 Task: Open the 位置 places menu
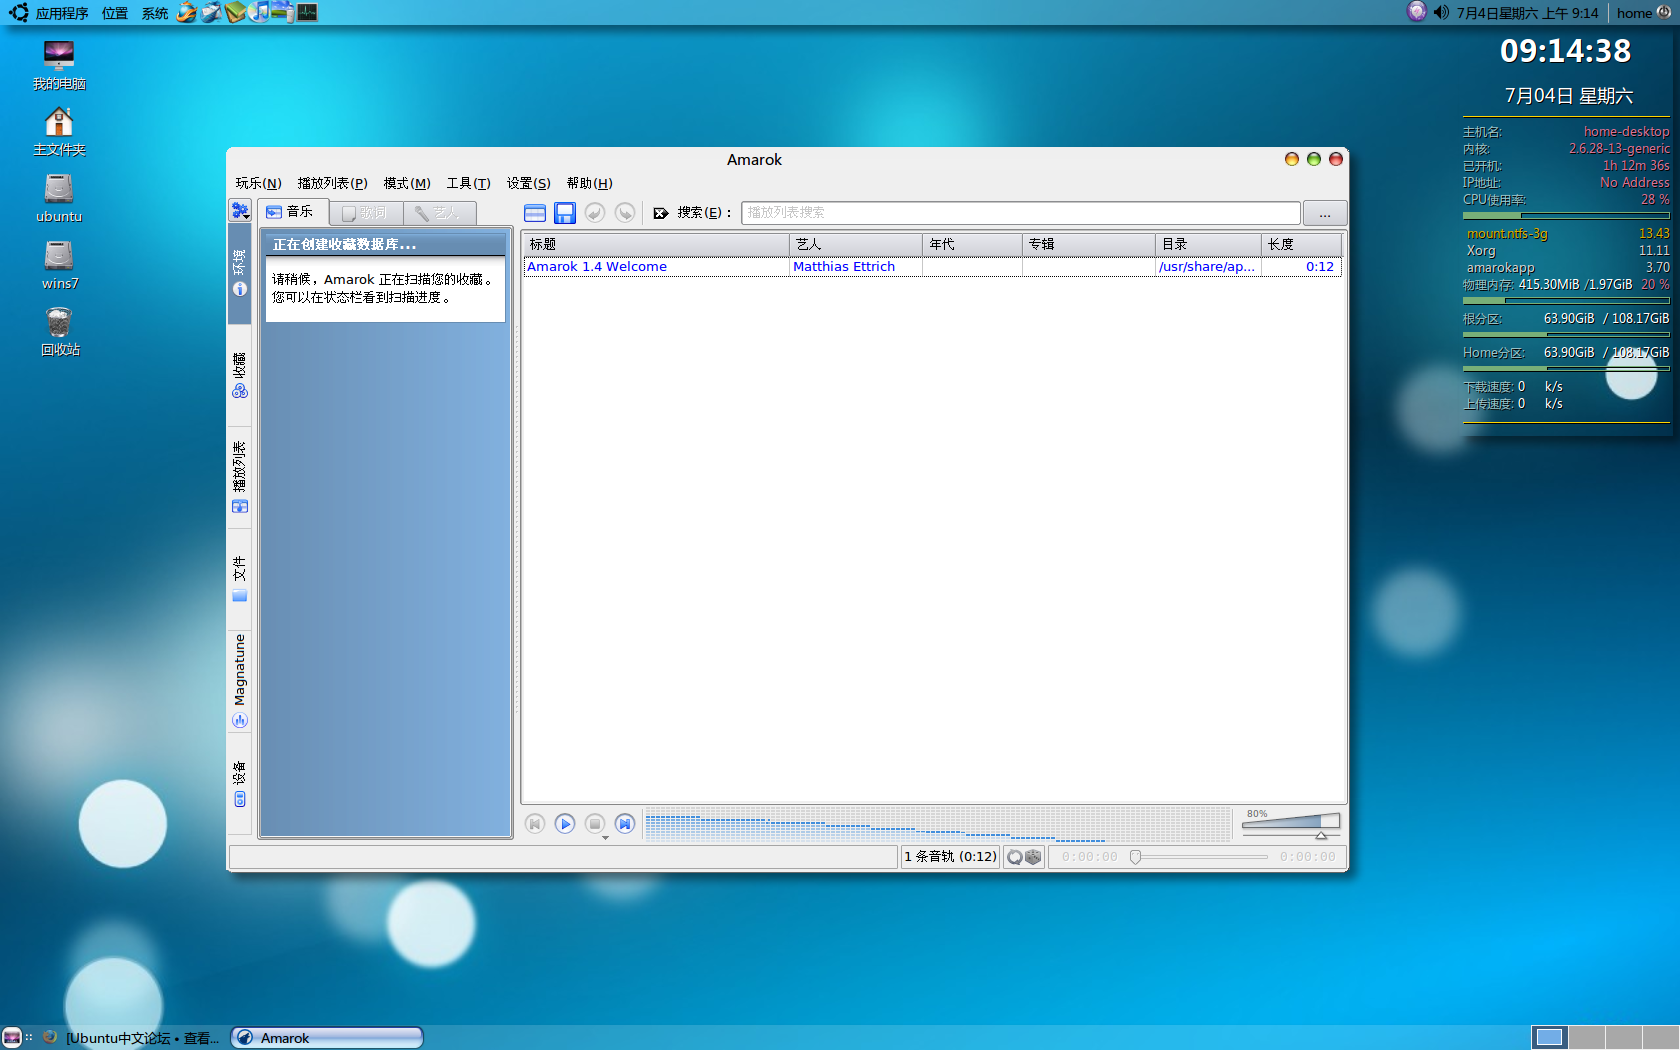click(x=115, y=13)
